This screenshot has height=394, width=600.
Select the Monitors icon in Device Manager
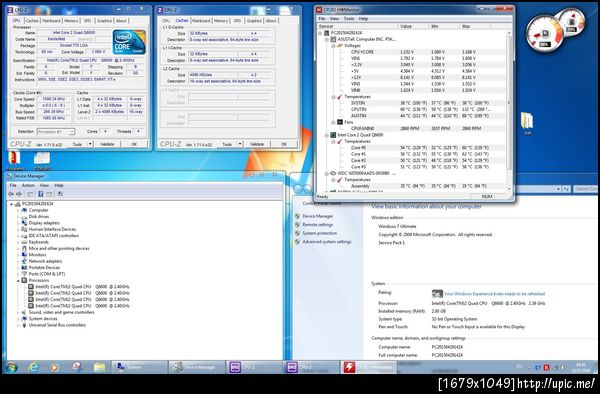[24, 255]
